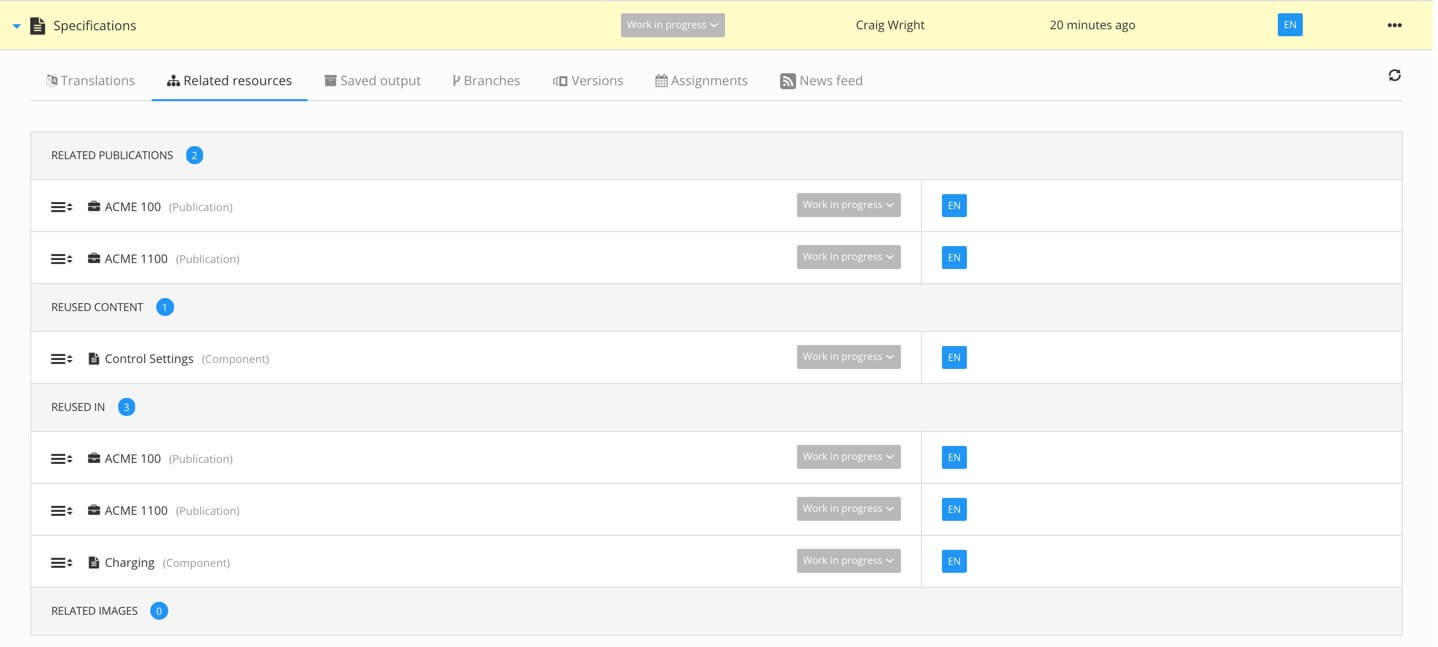Click the refresh icon at top right
This screenshot has height=647, width=1438.
click(1394, 75)
